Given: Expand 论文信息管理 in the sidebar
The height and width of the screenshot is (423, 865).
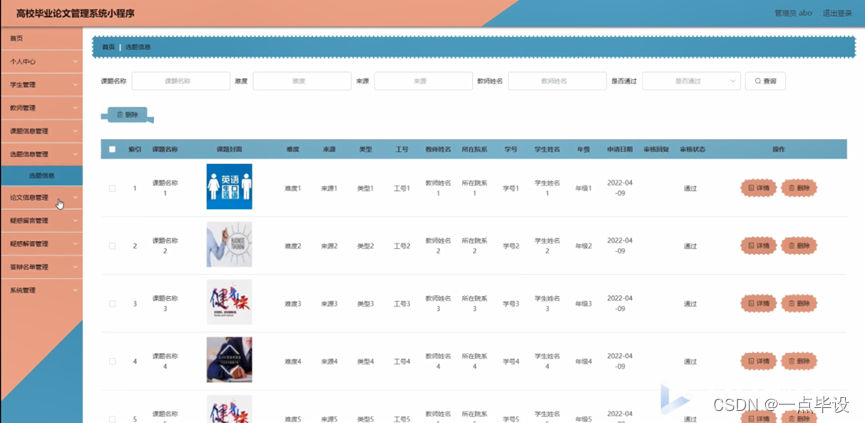Looking at the screenshot, I should 41,197.
